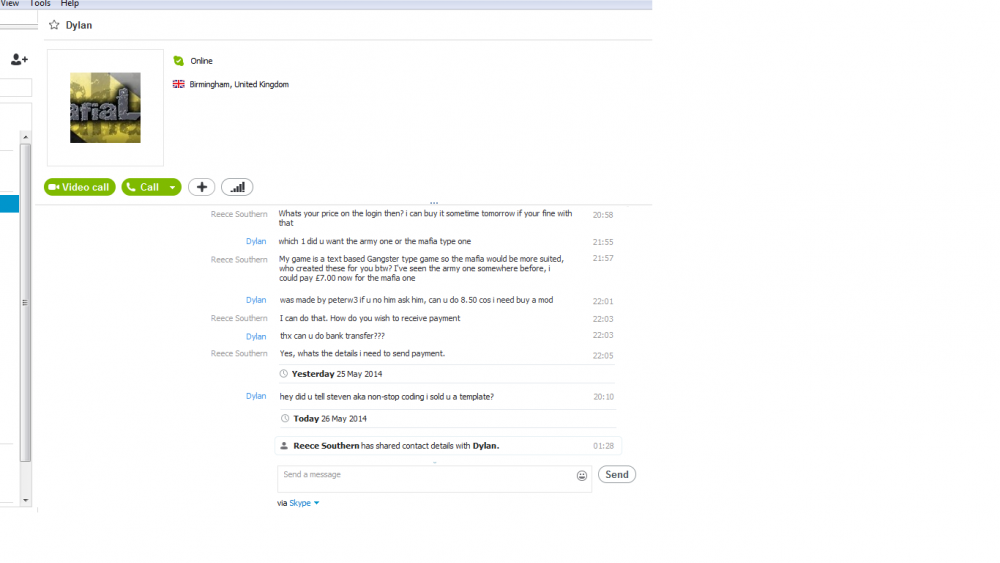The image size is (1000, 563).
Task: Toggle favorite star next to Dylan
Action: (54, 25)
